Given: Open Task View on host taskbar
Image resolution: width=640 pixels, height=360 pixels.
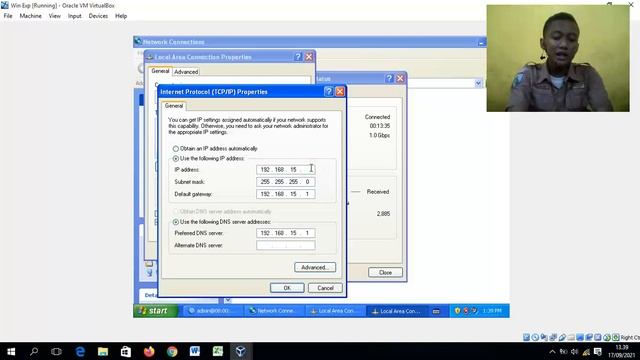Looking at the screenshot, I should point(56,351).
